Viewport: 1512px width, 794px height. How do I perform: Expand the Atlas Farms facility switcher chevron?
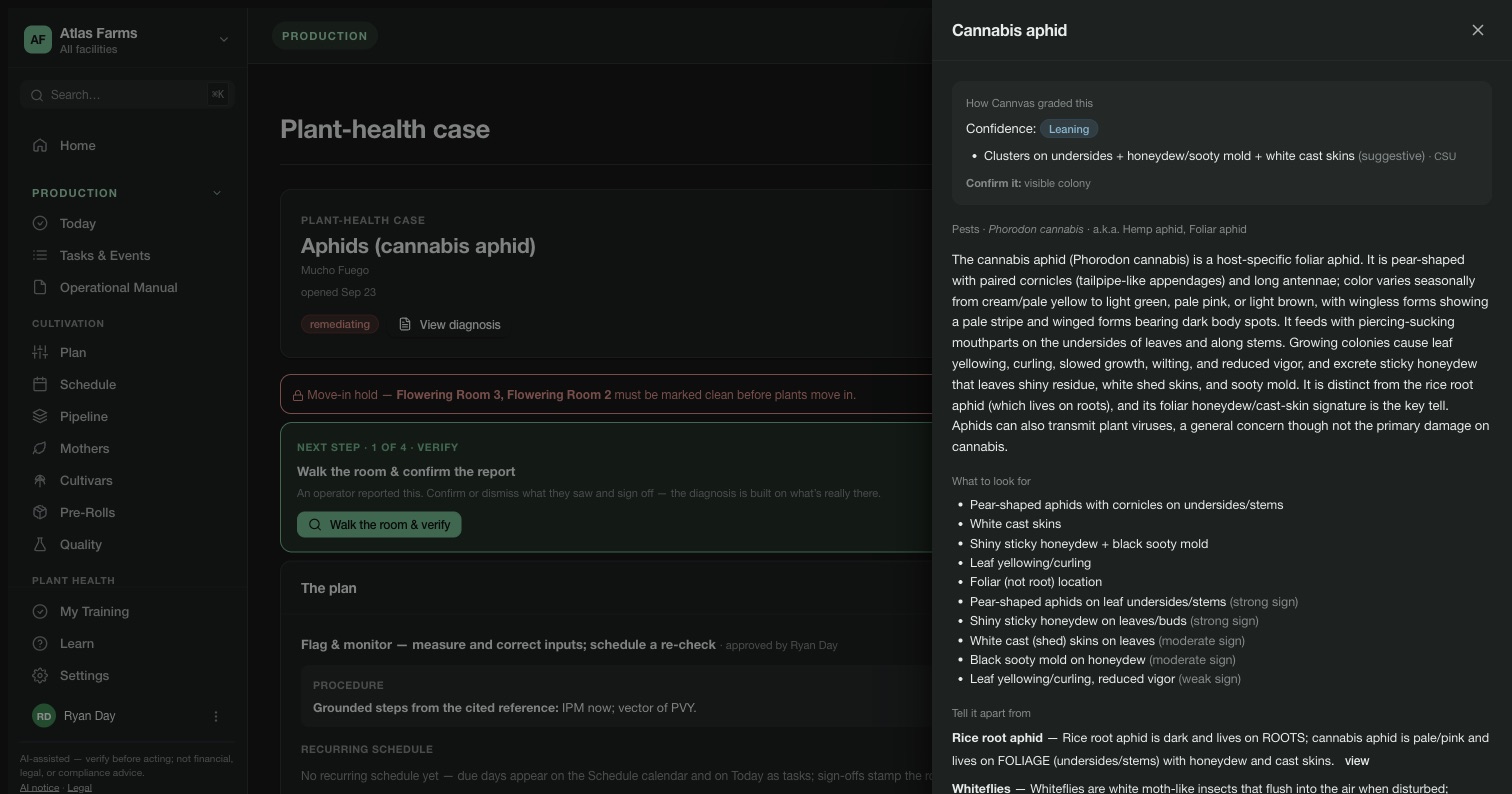click(x=224, y=40)
